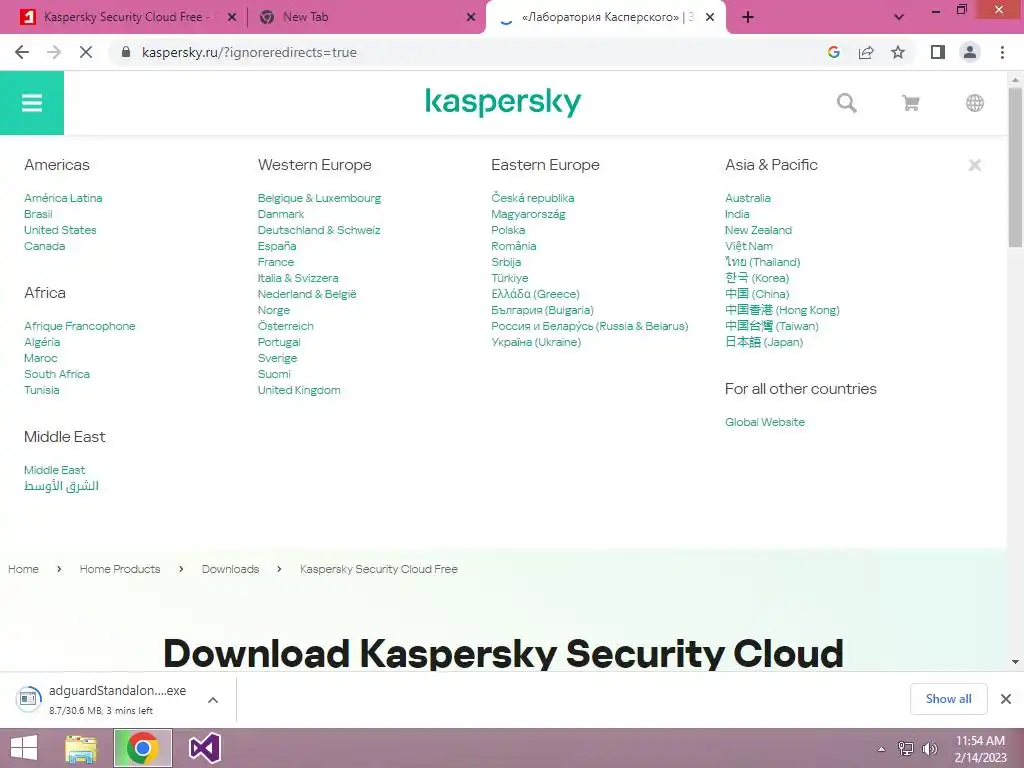The width and height of the screenshot is (1024, 768).
Task: Click Show all downloads button
Action: click(x=948, y=699)
